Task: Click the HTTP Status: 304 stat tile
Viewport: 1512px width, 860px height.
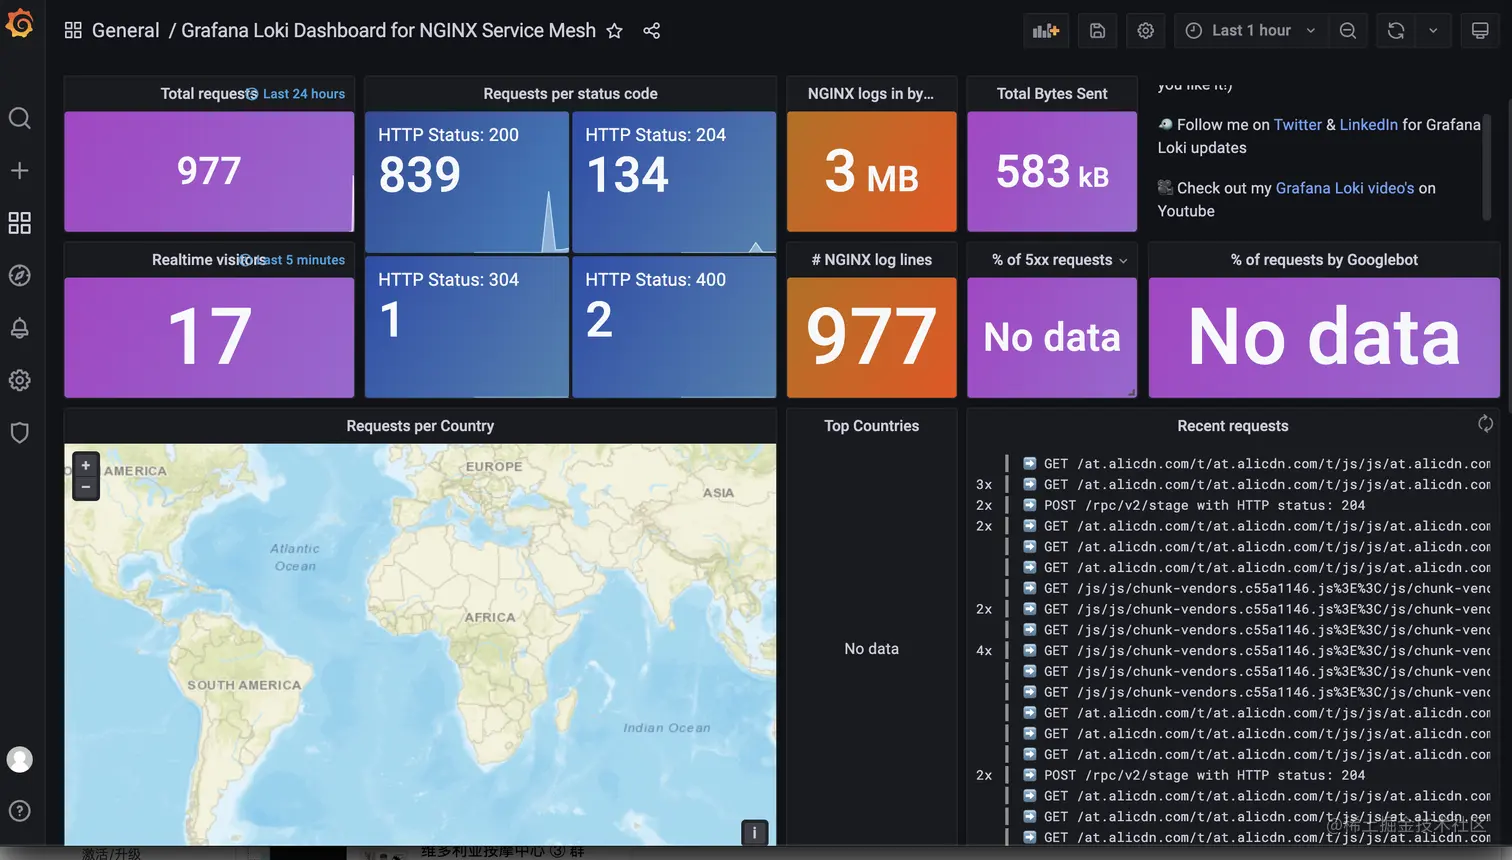Action: [x=467, y=327]
